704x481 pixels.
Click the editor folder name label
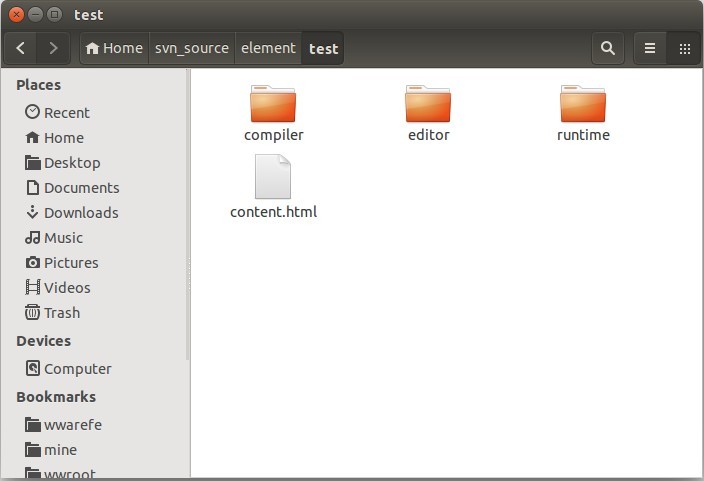tap(428, 135)
